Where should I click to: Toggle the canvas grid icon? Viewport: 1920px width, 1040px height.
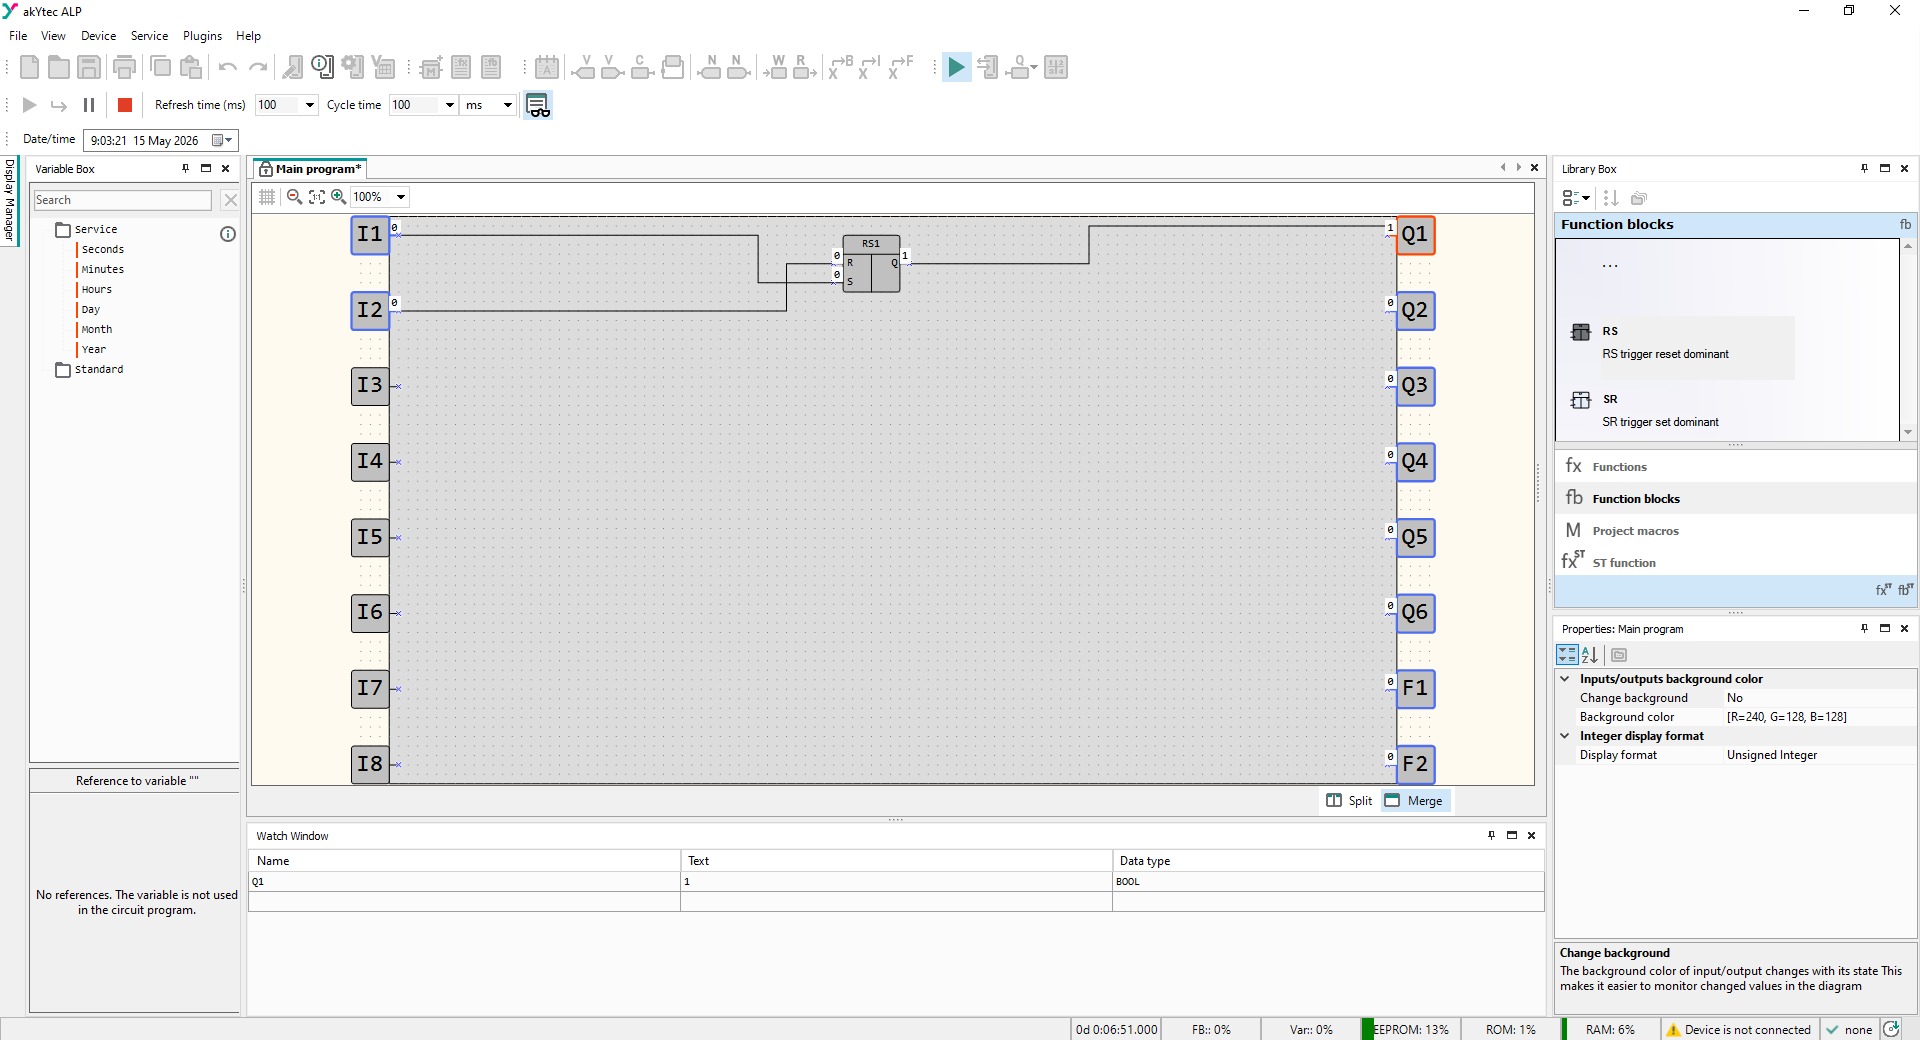(267, 197)
